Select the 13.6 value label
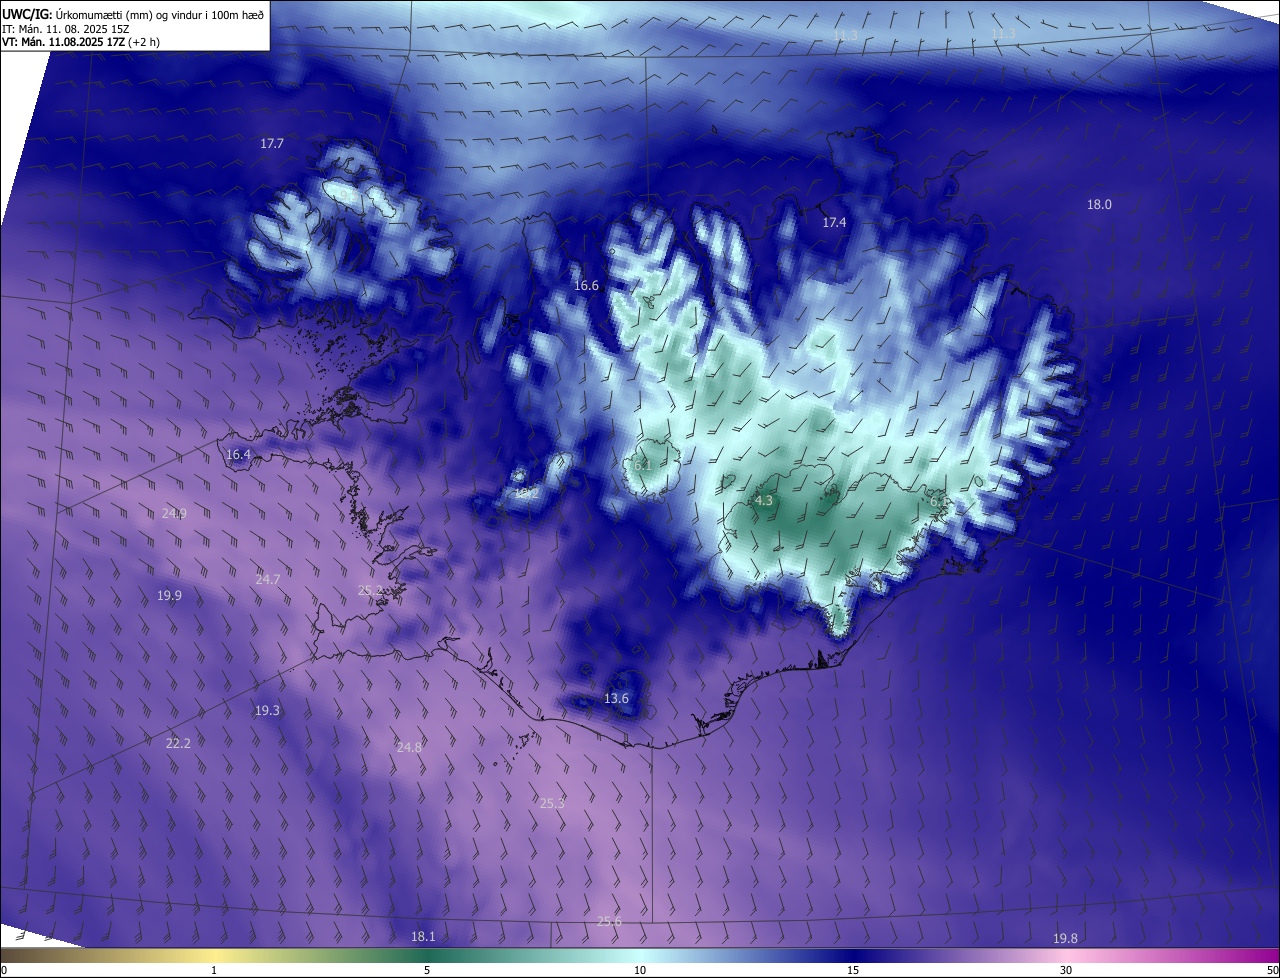This screenshot has width=1280, height=978. point(616,699)
